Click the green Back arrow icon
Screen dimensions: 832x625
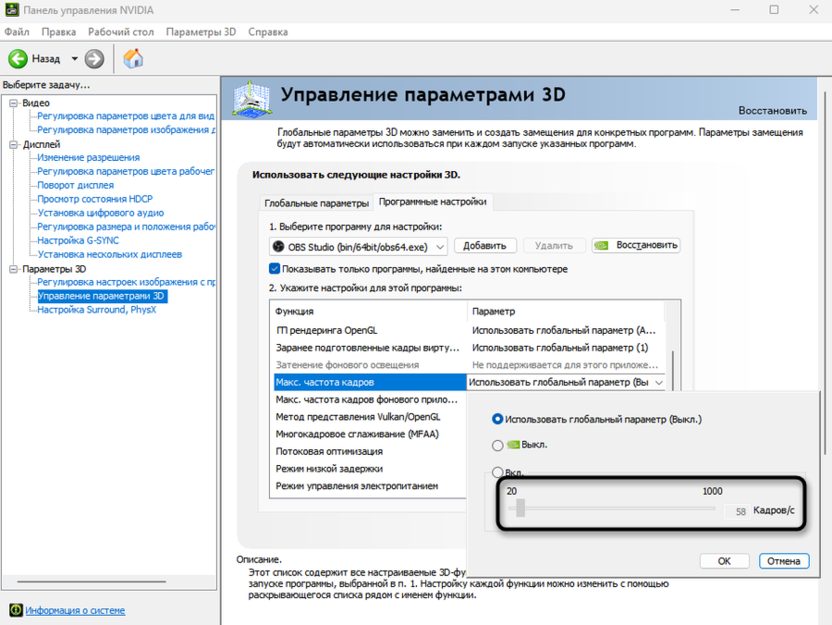click(x=18, y=59)
